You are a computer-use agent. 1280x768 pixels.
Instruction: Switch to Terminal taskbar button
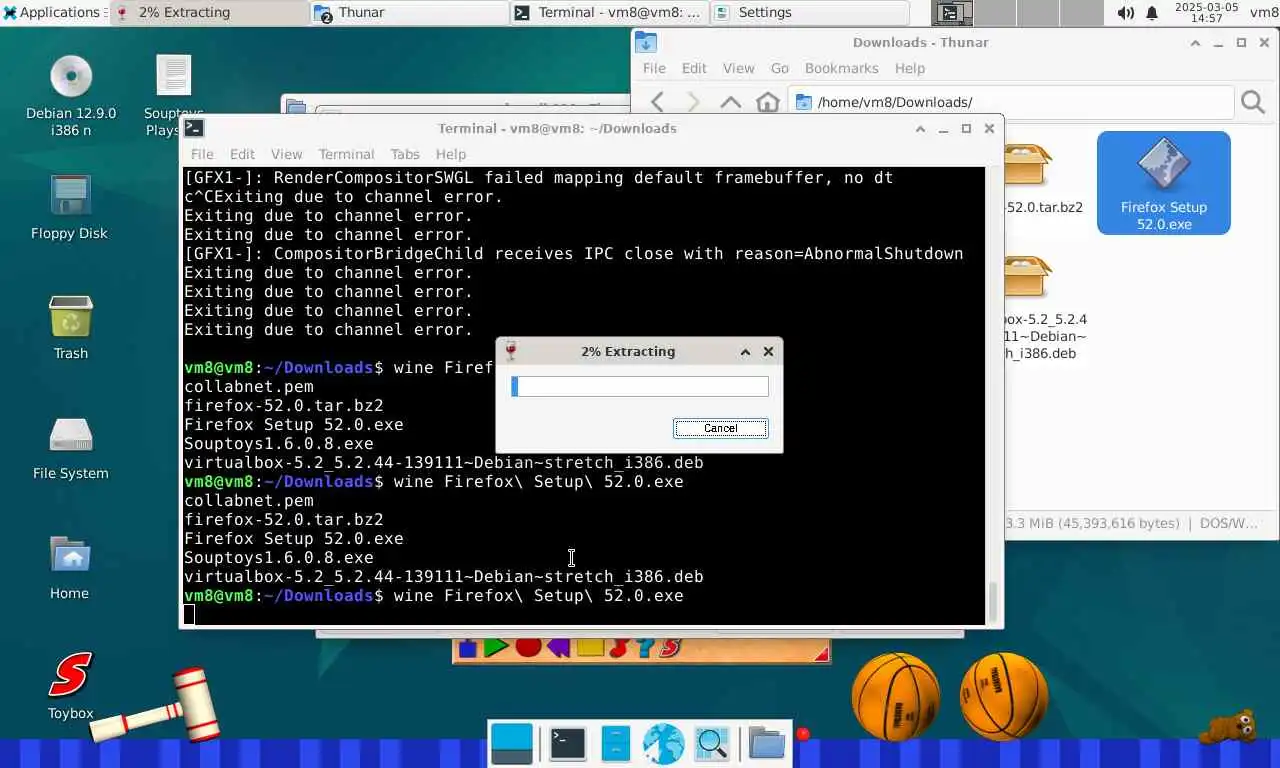click(x=609, y=13)
